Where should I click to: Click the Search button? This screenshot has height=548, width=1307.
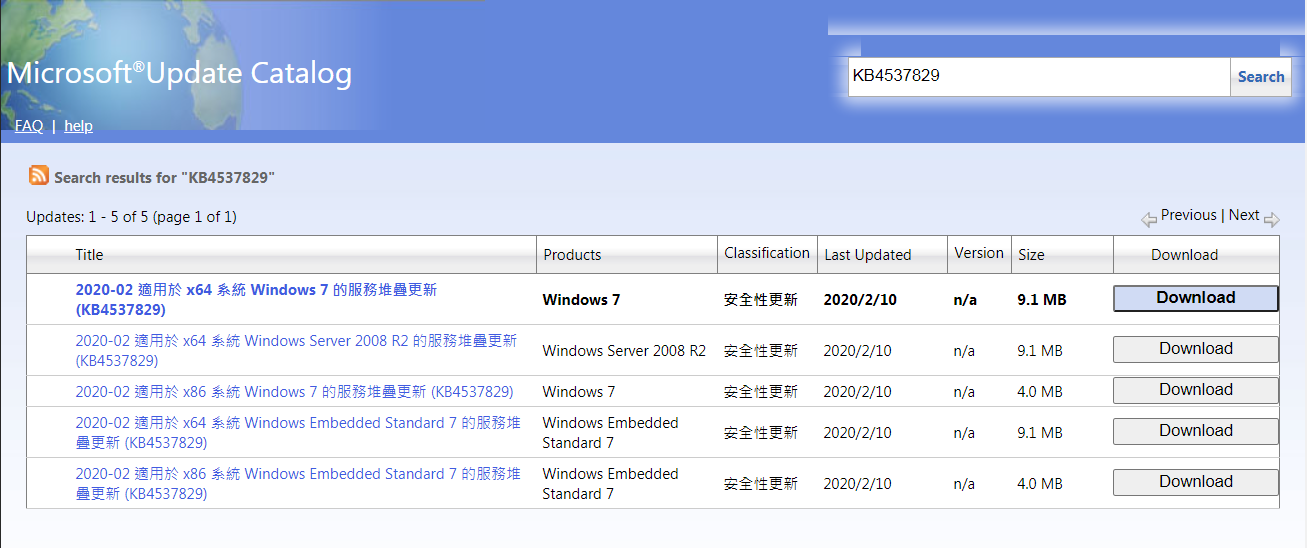tap(1260, 77)
